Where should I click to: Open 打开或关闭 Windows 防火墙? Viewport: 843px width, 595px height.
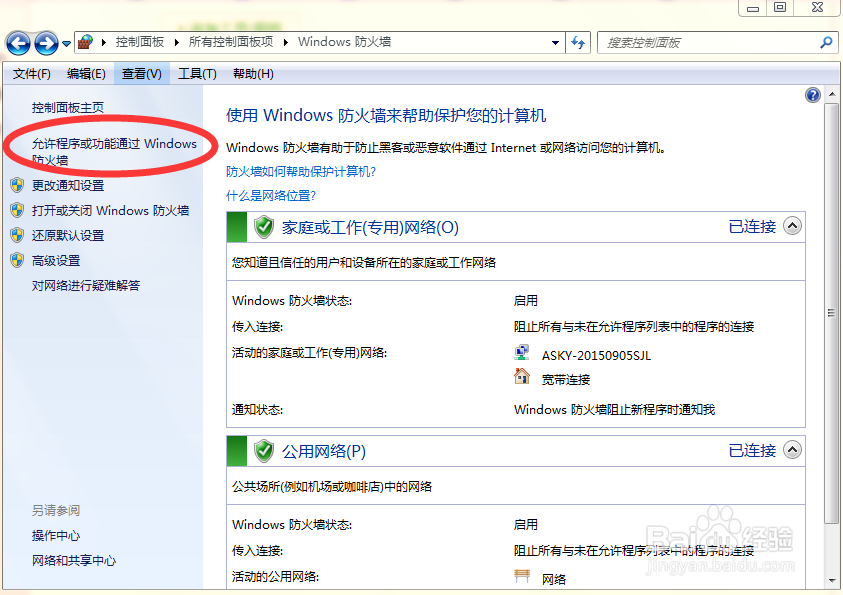point(110,210)
